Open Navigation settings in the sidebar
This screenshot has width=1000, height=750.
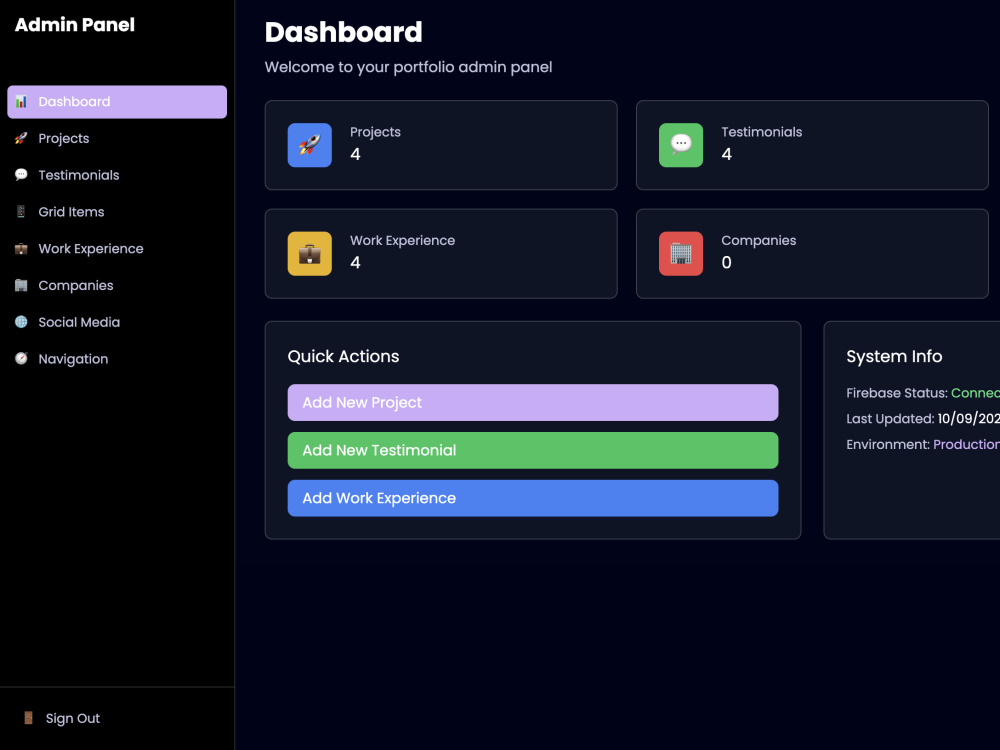[x=117, y=359]
